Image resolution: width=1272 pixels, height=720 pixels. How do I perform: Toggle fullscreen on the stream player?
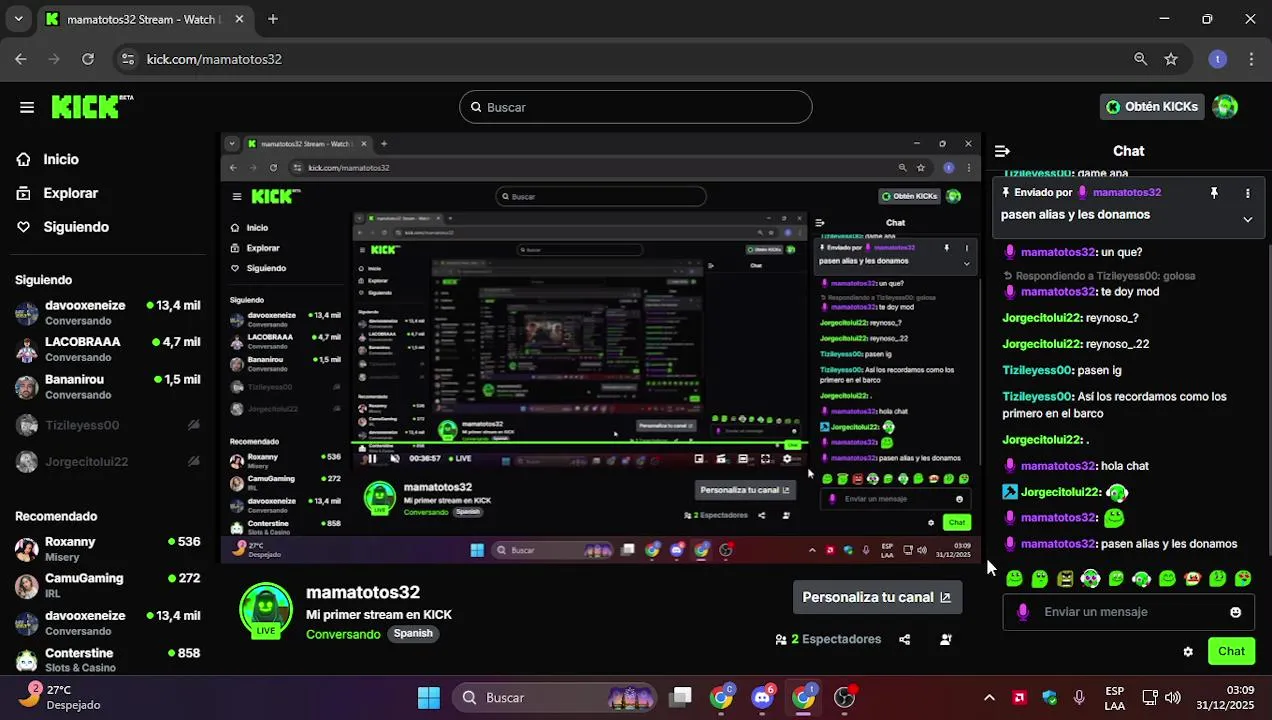[x=765, y=459]
